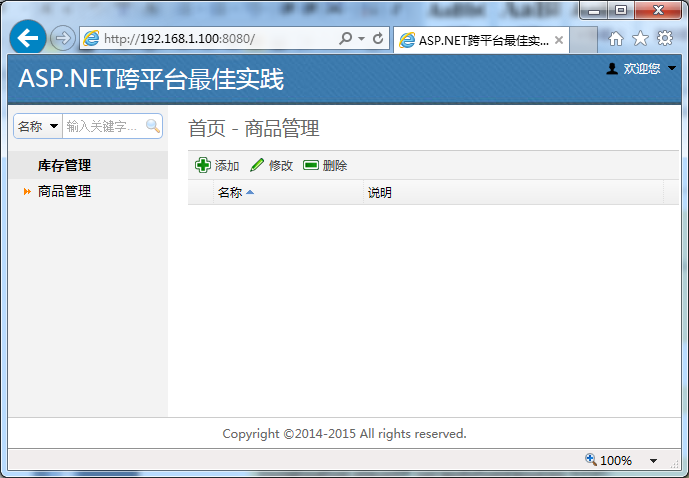This screenshot has height=478, width=689.
Task: Click the user avatar icon beside 欢迎您
Action: click(612, 69)
